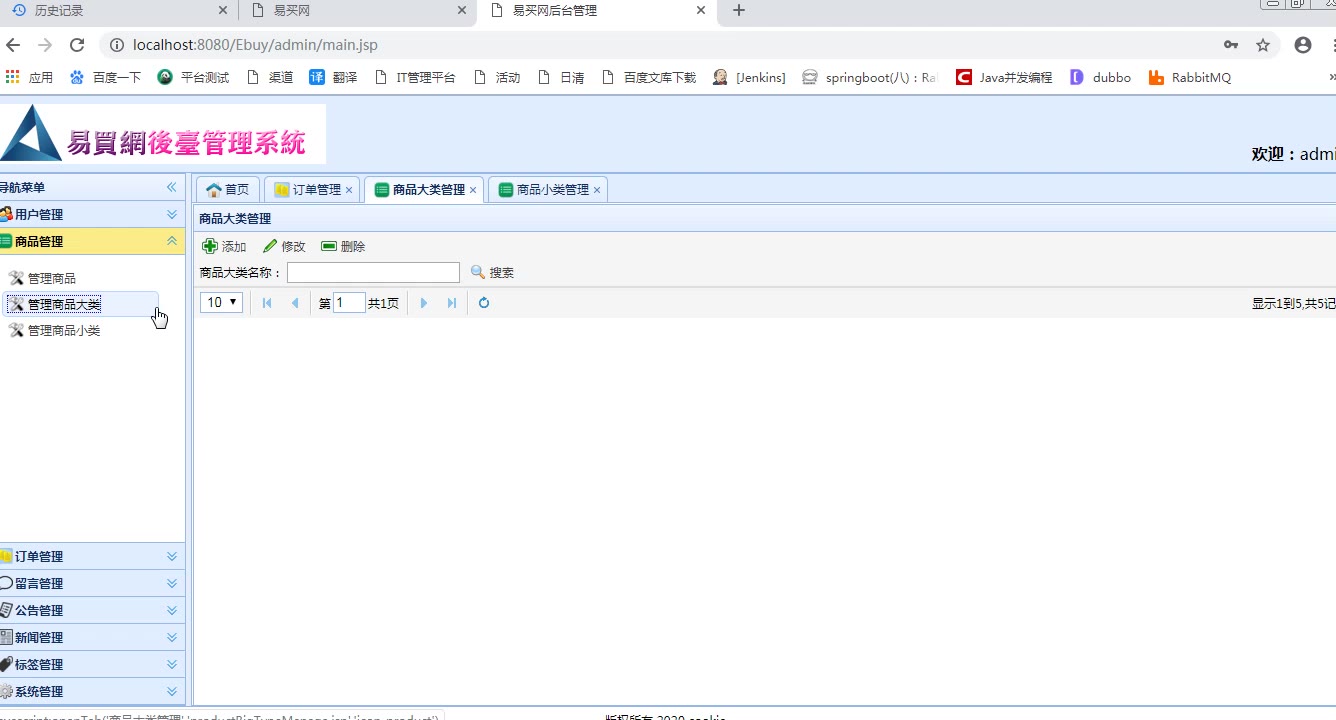The height and width of the screenshot is (720, 1336).
Task: Reload the page with the refresh icon
Action: click(77, 45)
